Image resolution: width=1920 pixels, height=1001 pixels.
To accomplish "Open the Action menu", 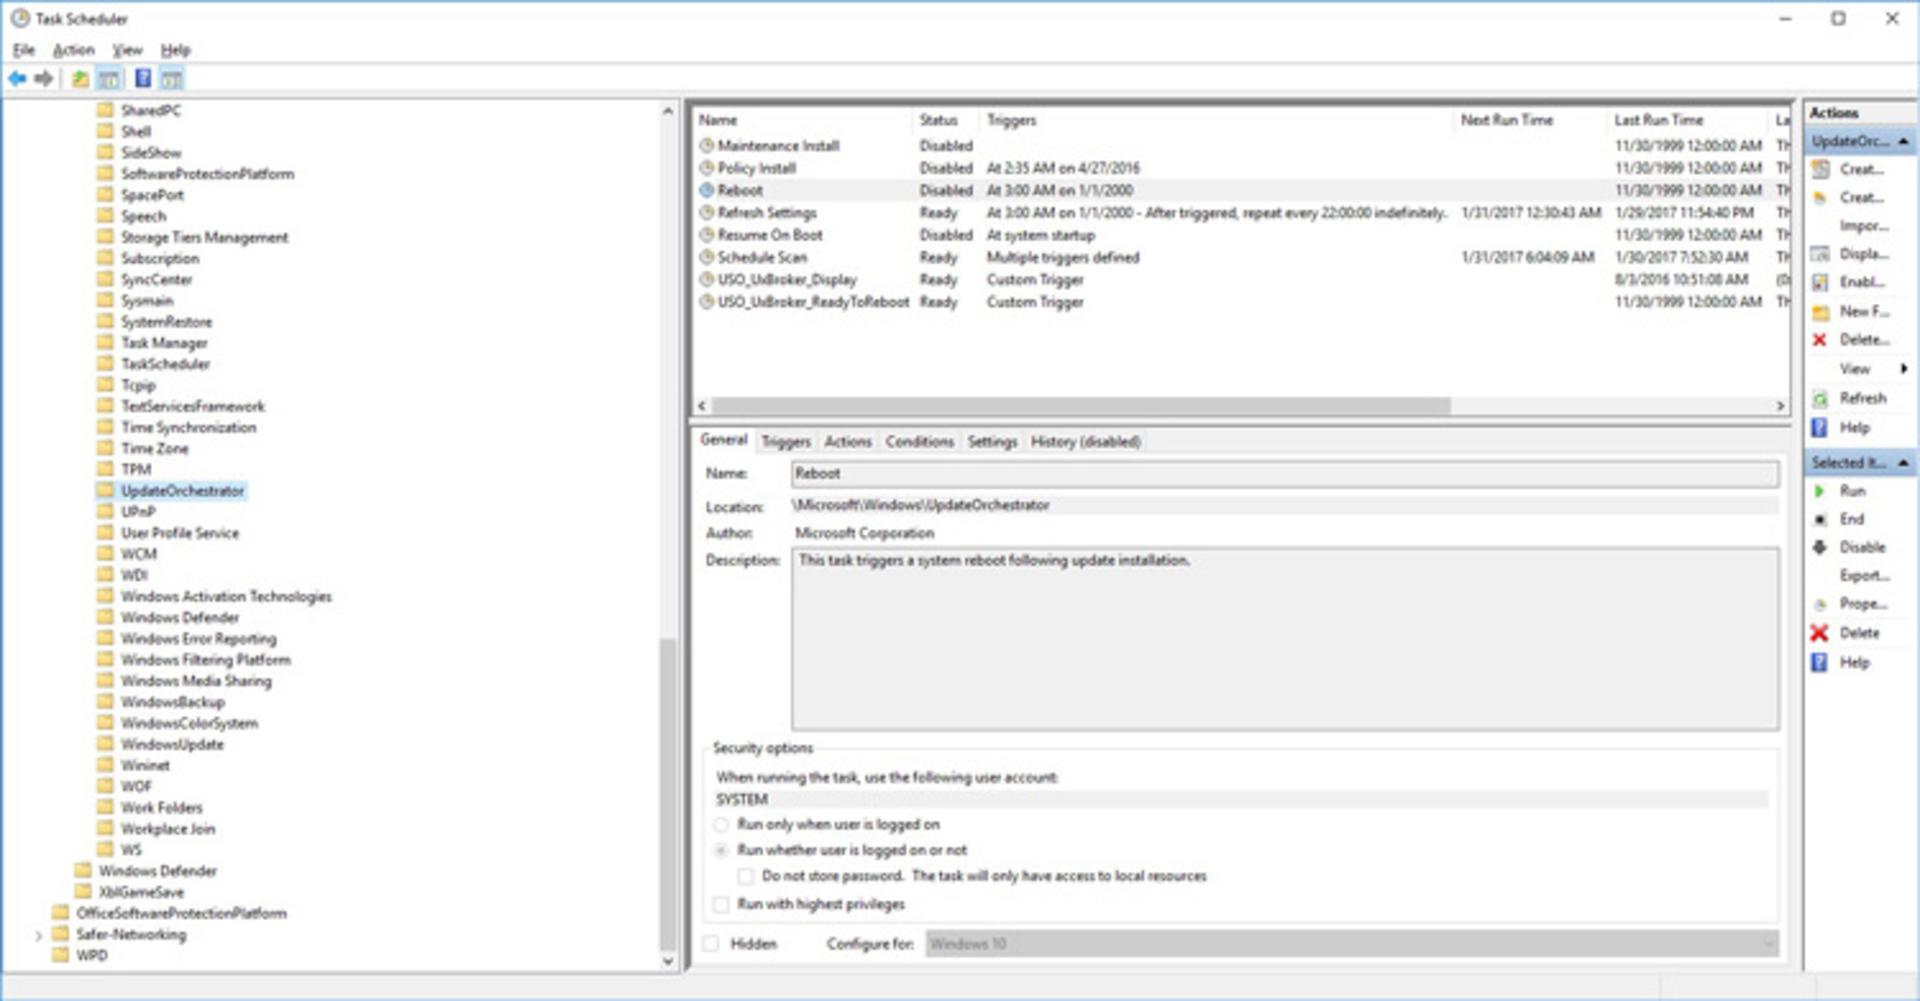I will pyautogui.click(x=73, y=50).
